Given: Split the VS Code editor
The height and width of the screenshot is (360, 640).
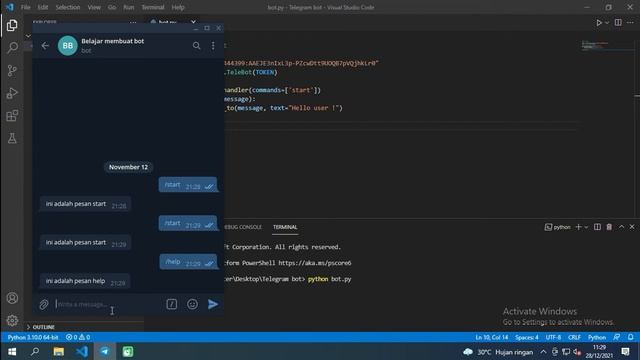Looking at the screenshot, I should [x=618, y=22].
